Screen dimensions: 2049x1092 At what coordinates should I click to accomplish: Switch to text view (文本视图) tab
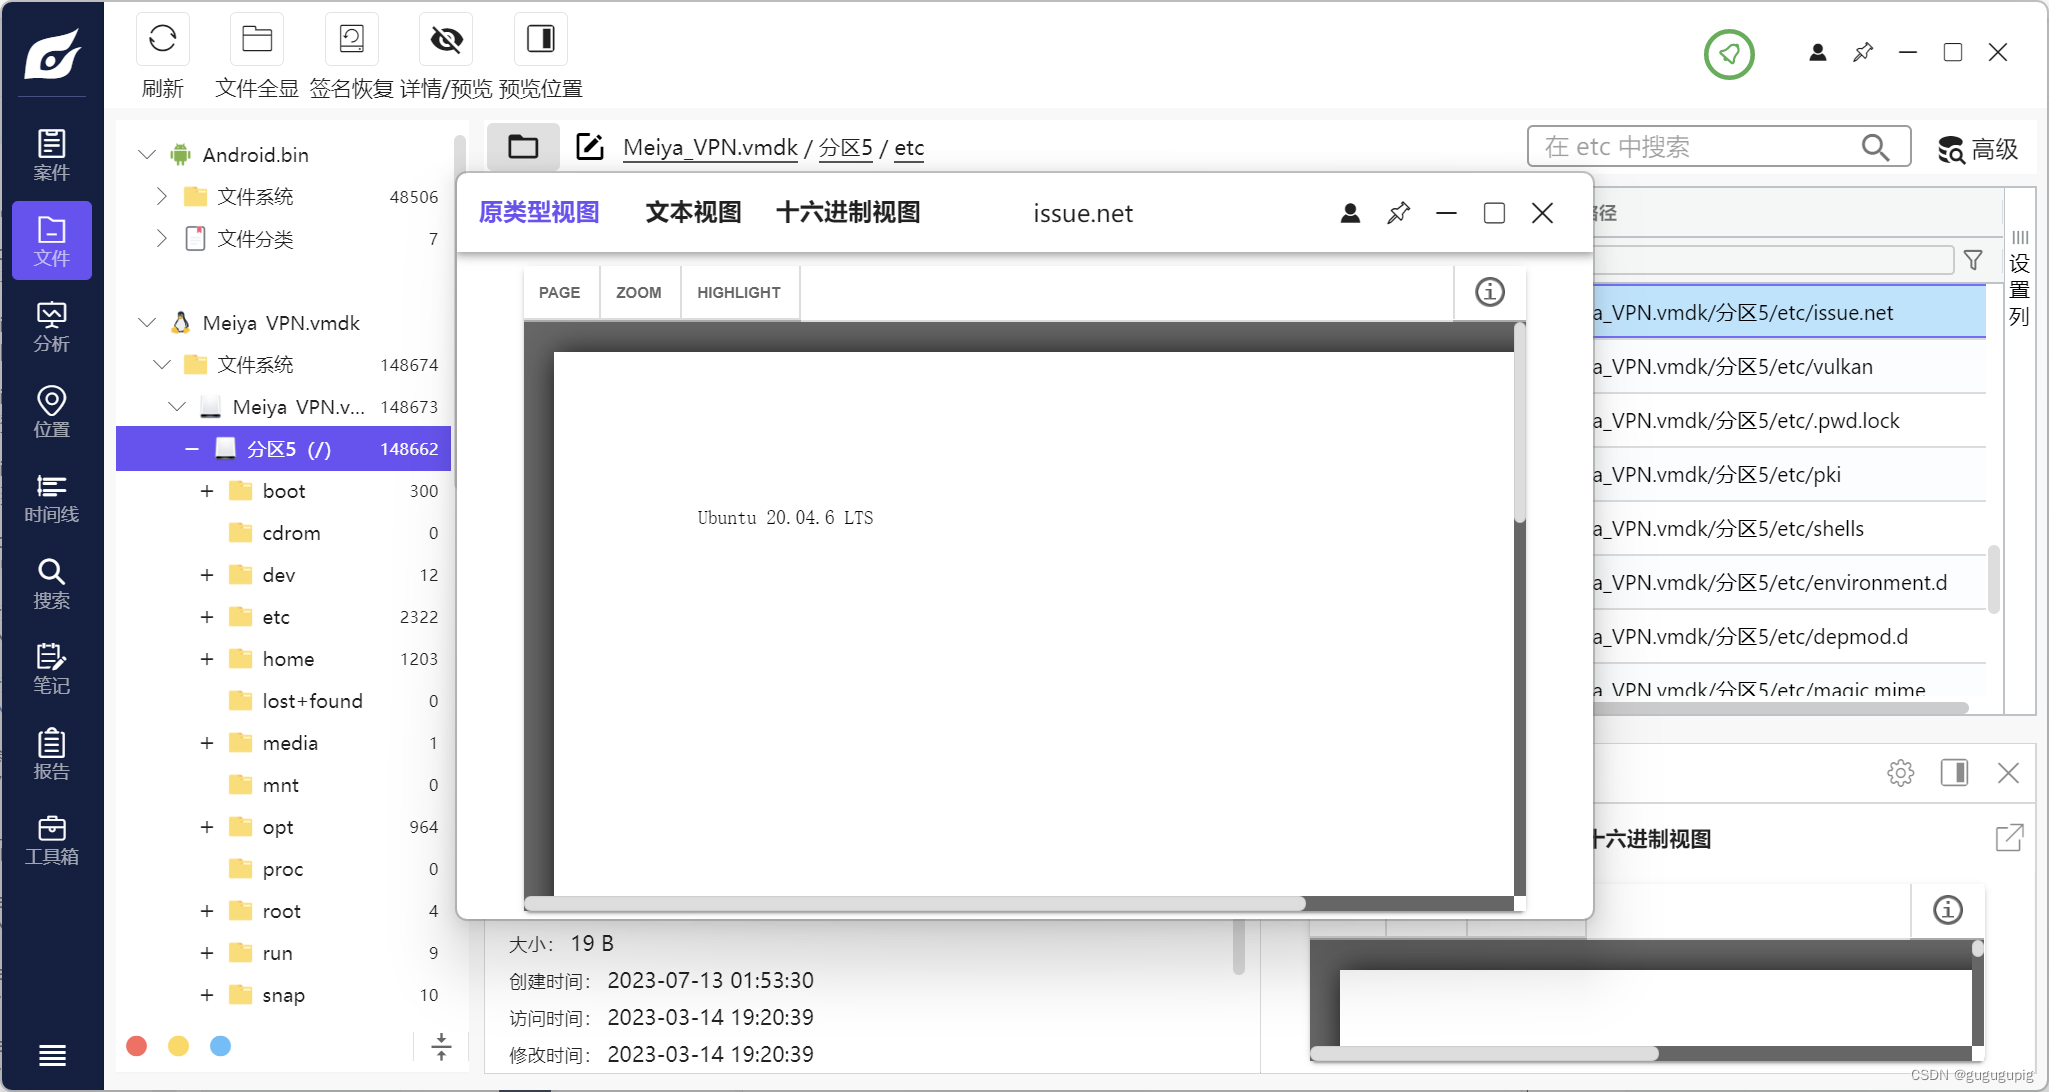coord(693,212)
